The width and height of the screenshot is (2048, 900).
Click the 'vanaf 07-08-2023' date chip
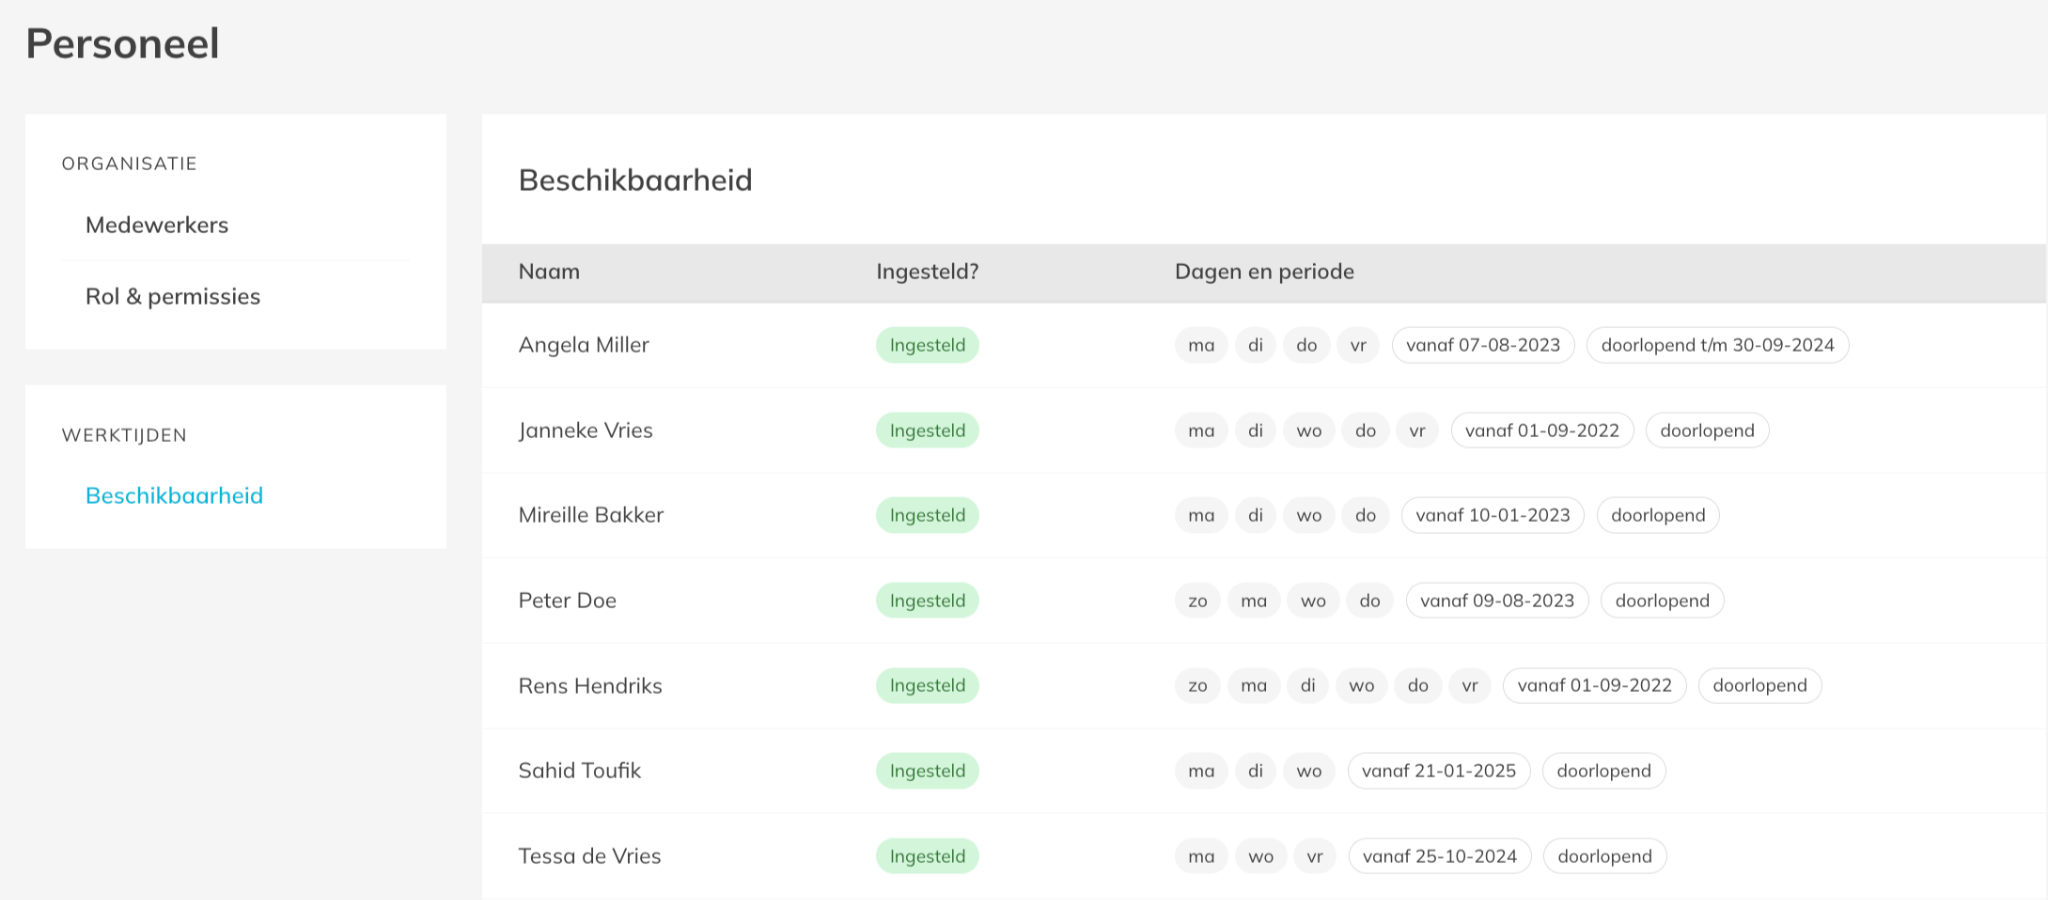coord(1482,345)
